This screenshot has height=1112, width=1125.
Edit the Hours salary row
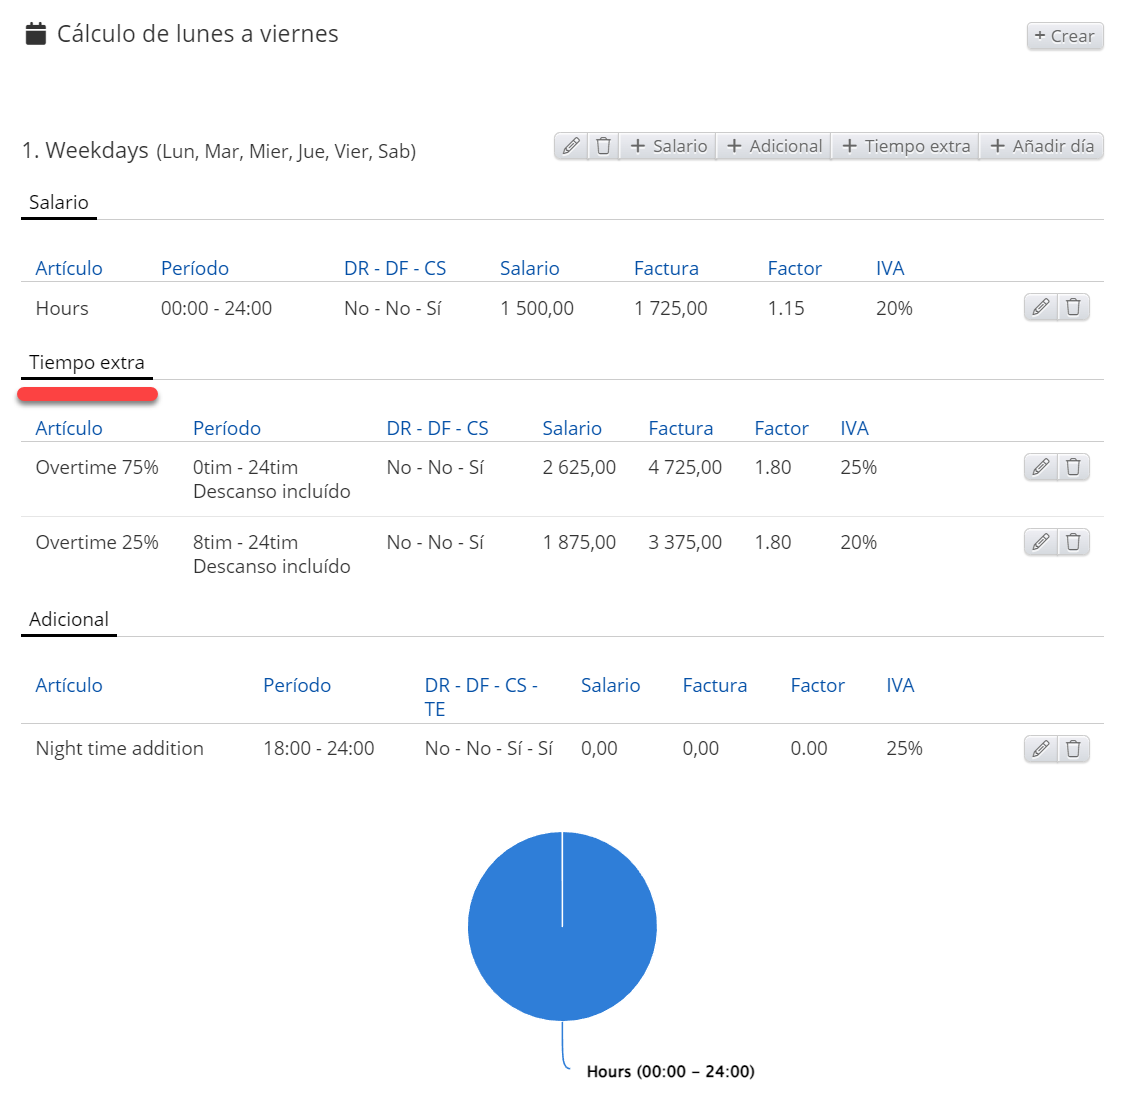click(1040, 307)
